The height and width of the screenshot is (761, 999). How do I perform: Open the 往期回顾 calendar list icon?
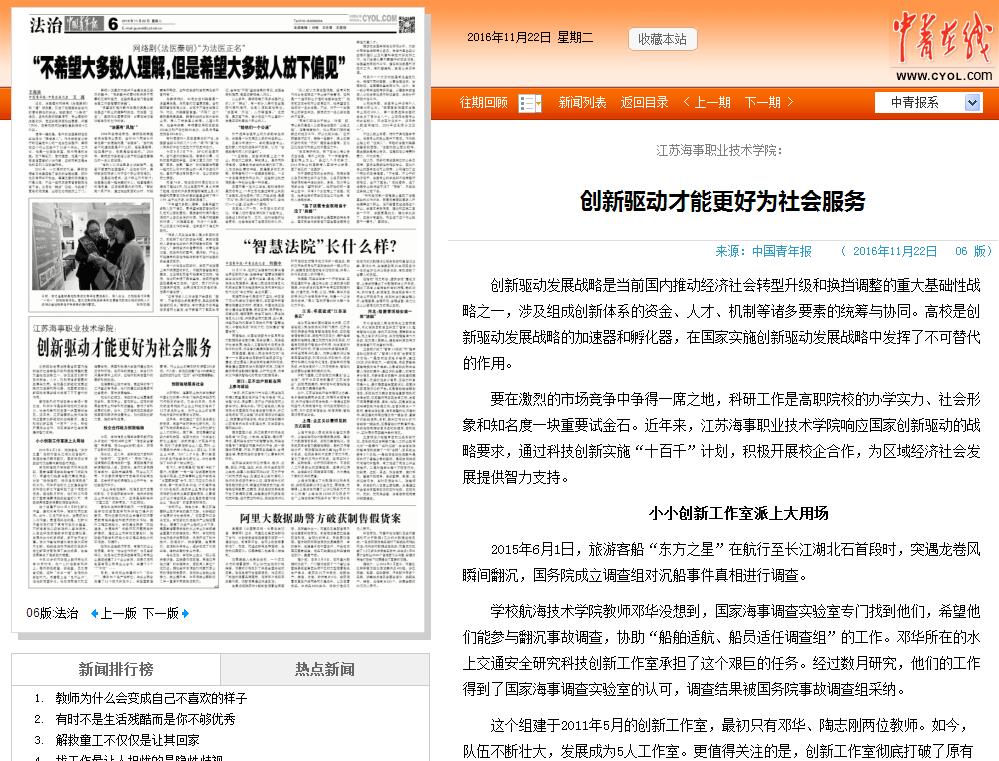click(530, 103)
